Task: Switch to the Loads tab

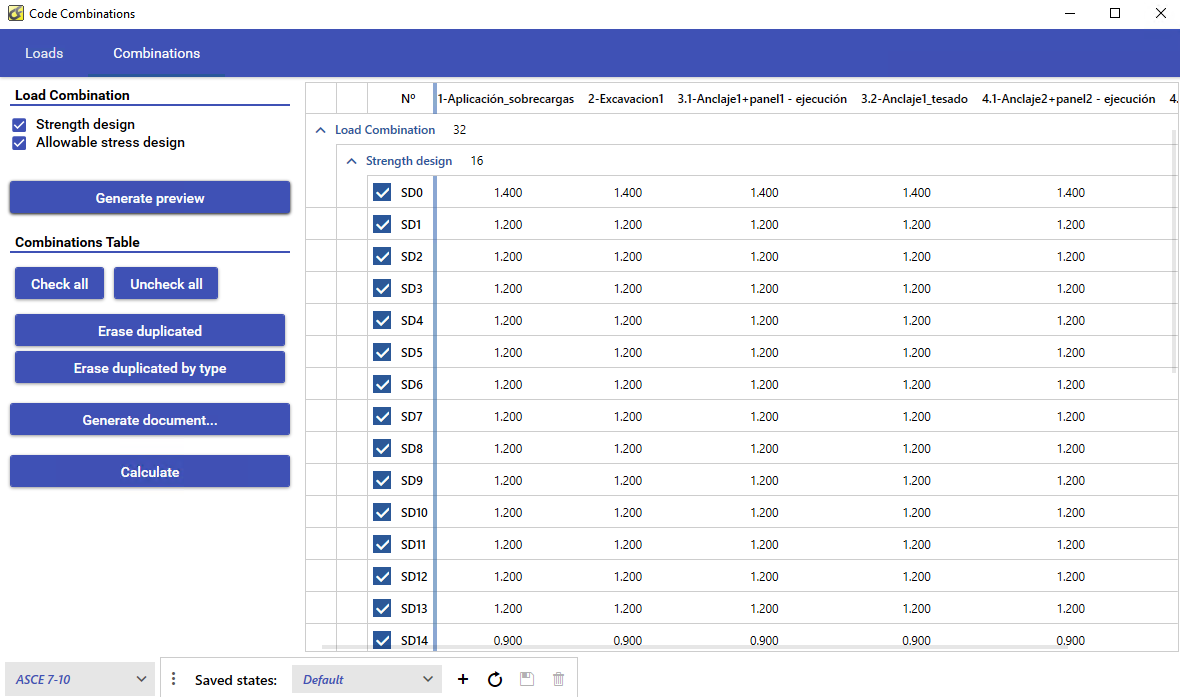Action: pyautogui.click(x=44, y=53)
